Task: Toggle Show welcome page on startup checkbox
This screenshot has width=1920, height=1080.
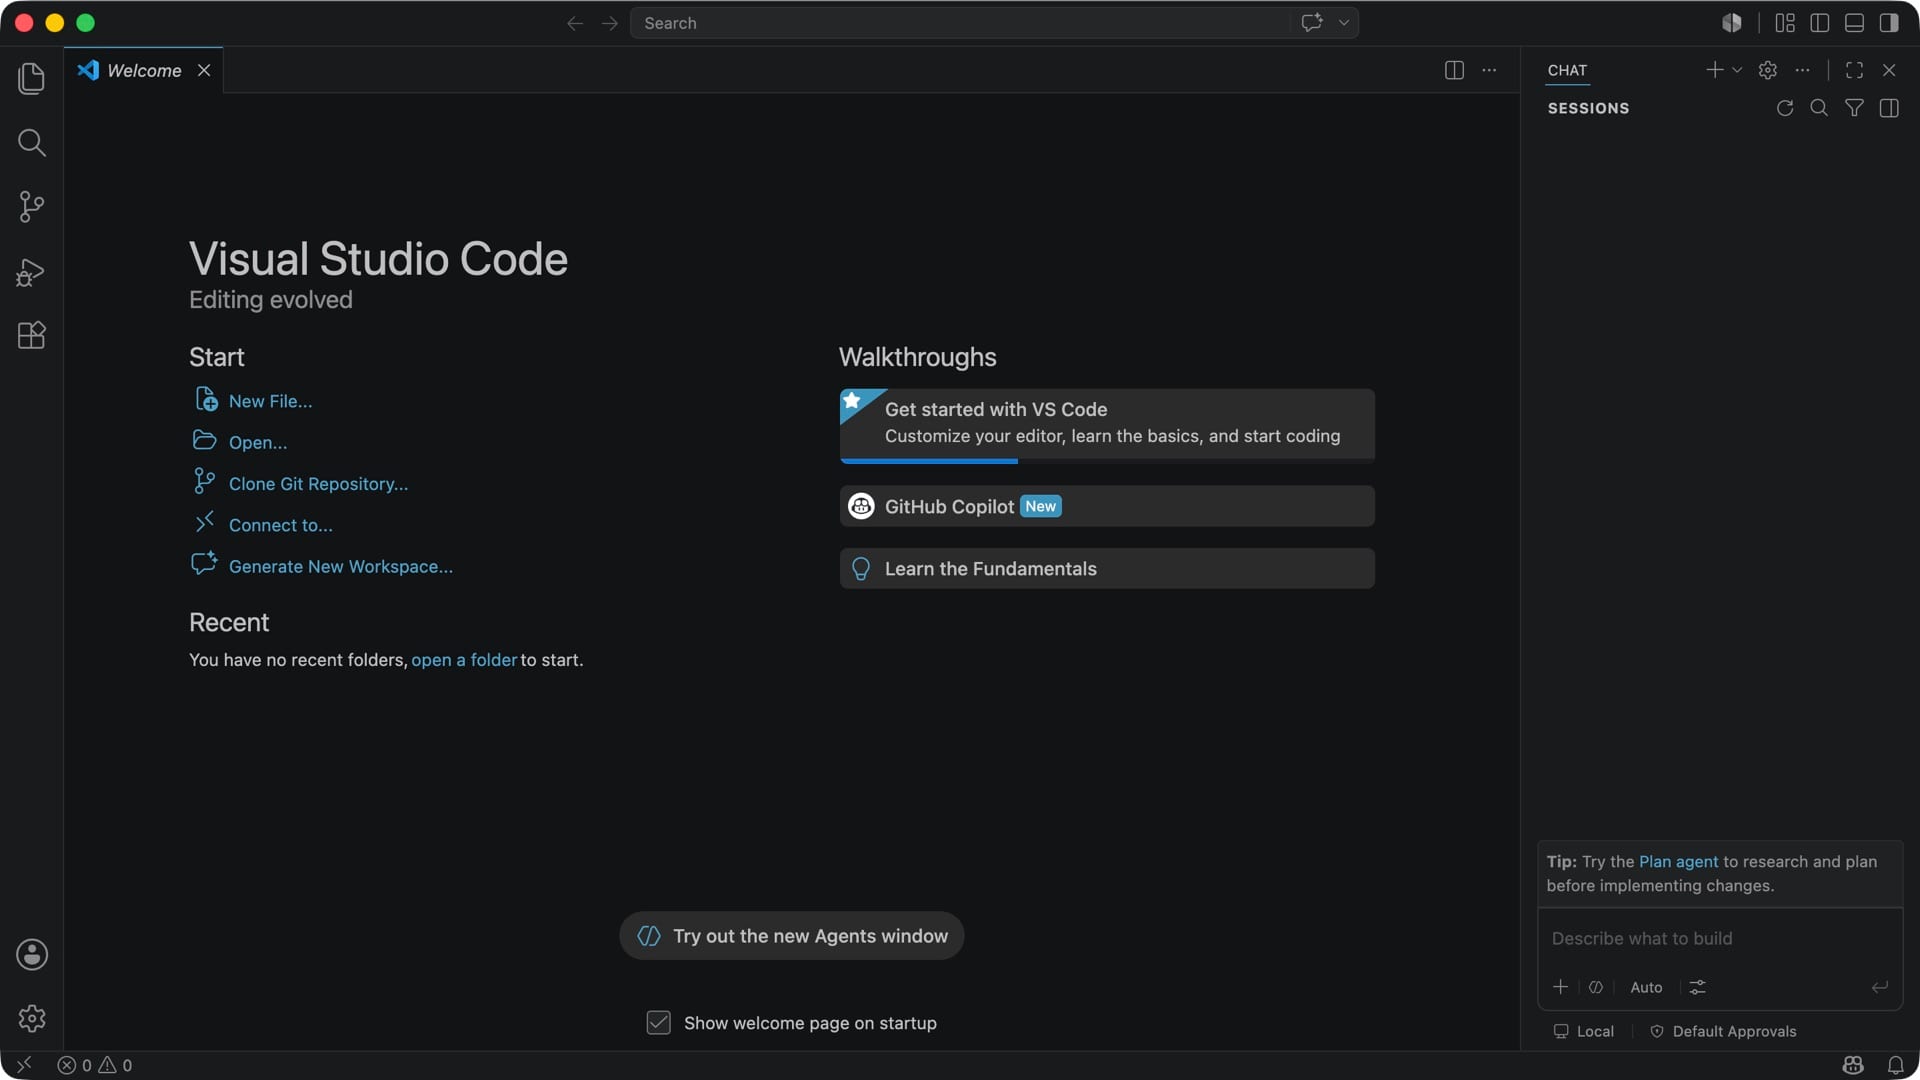Action: [658, 1023]
